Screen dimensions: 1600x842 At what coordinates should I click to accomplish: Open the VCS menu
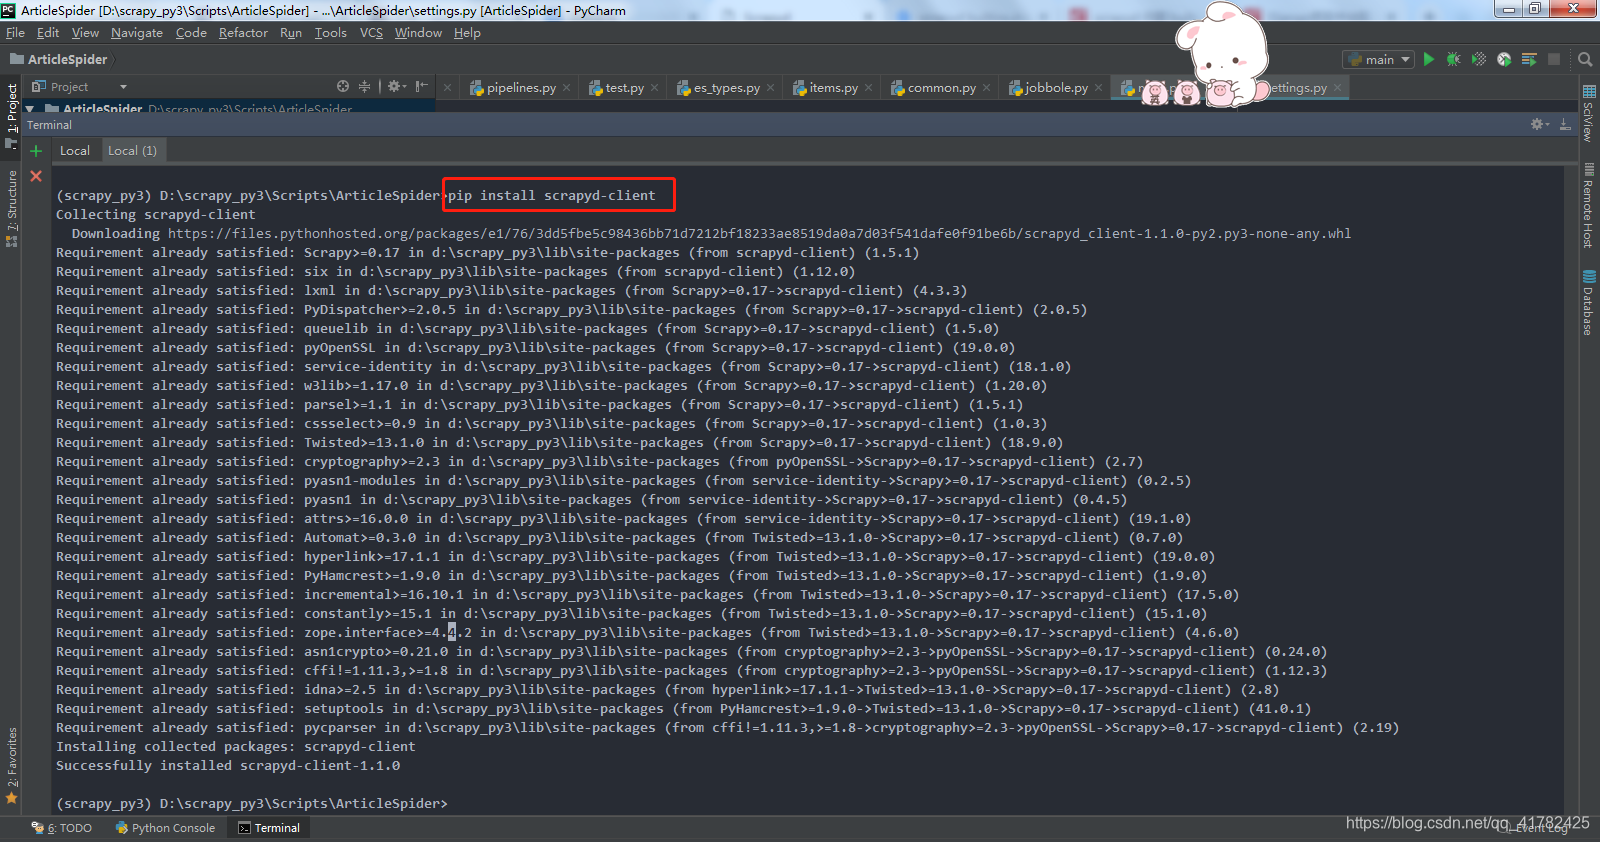371,33
